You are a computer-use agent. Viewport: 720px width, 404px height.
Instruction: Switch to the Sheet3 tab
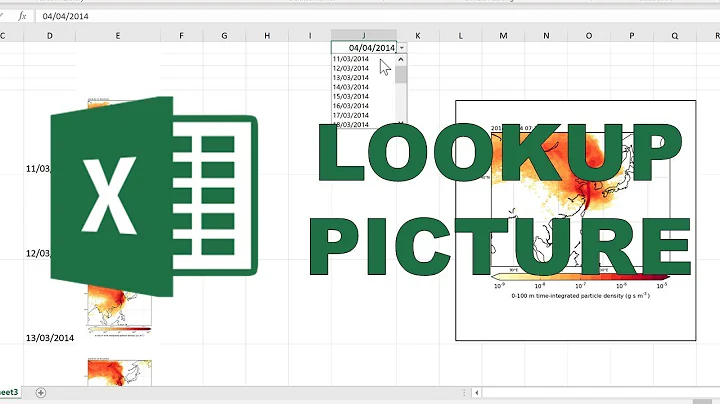[x=9, y=392]
